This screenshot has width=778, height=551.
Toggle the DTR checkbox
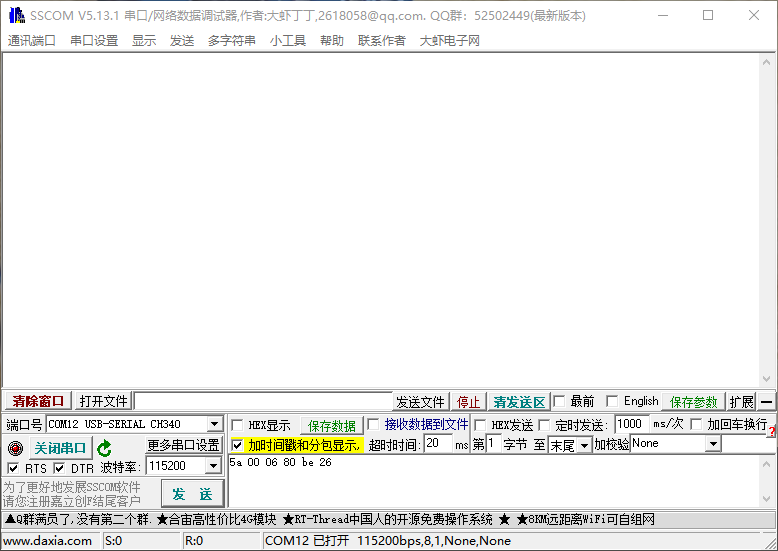coord(59,468)
